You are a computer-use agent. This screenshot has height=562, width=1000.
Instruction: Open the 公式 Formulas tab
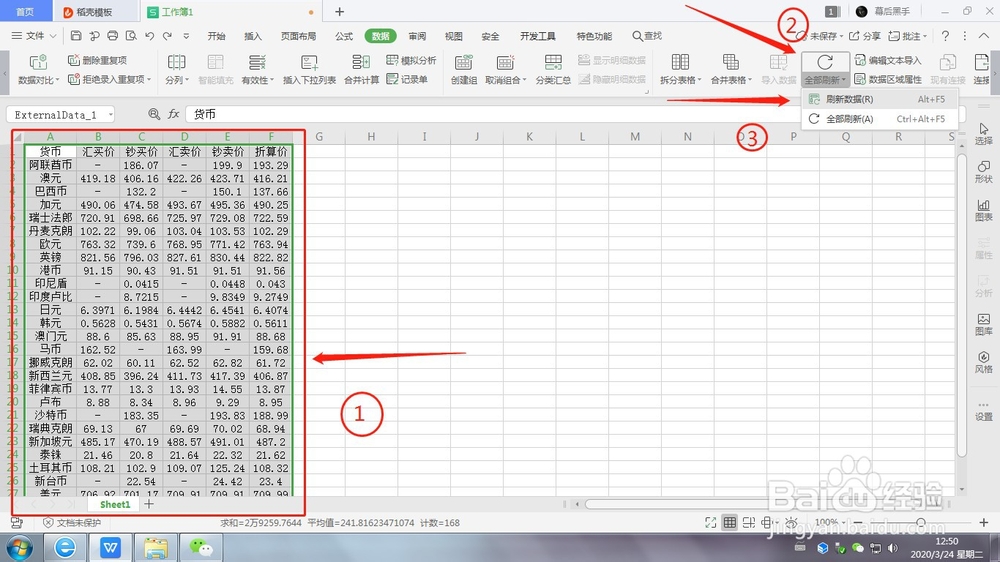344,36
